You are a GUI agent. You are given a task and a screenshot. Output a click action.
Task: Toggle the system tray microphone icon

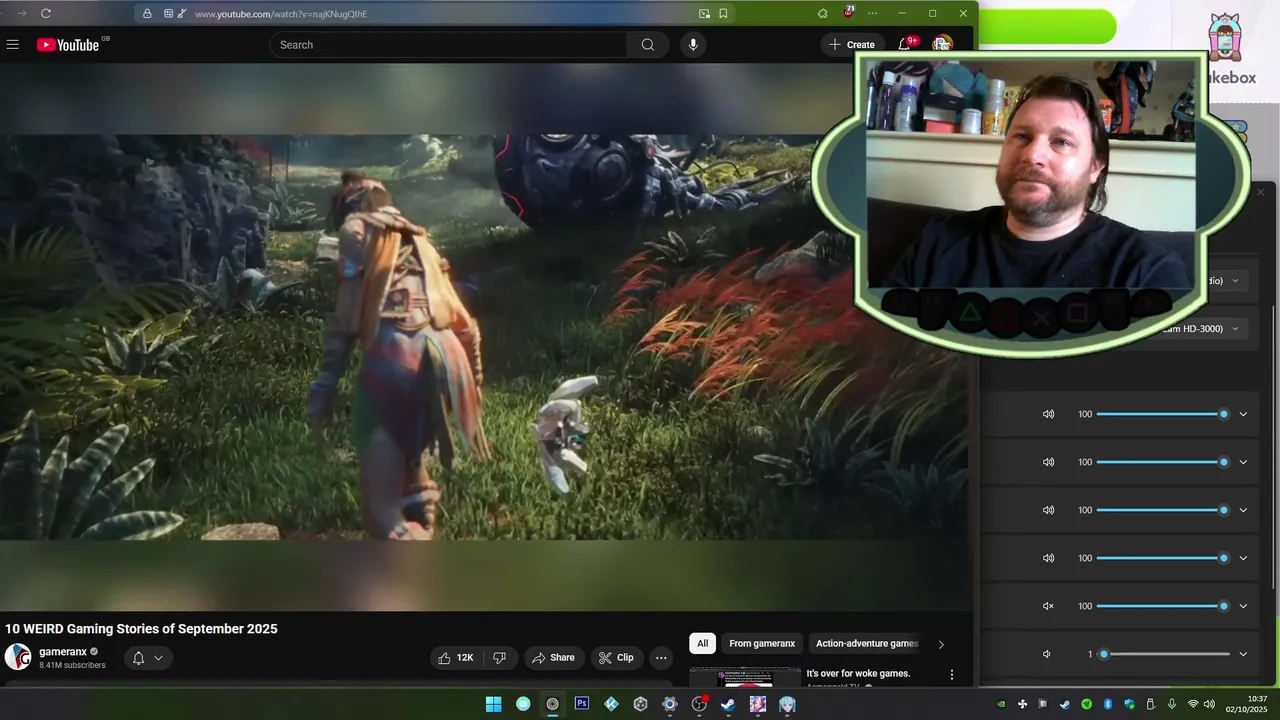tap(1172, 704)
